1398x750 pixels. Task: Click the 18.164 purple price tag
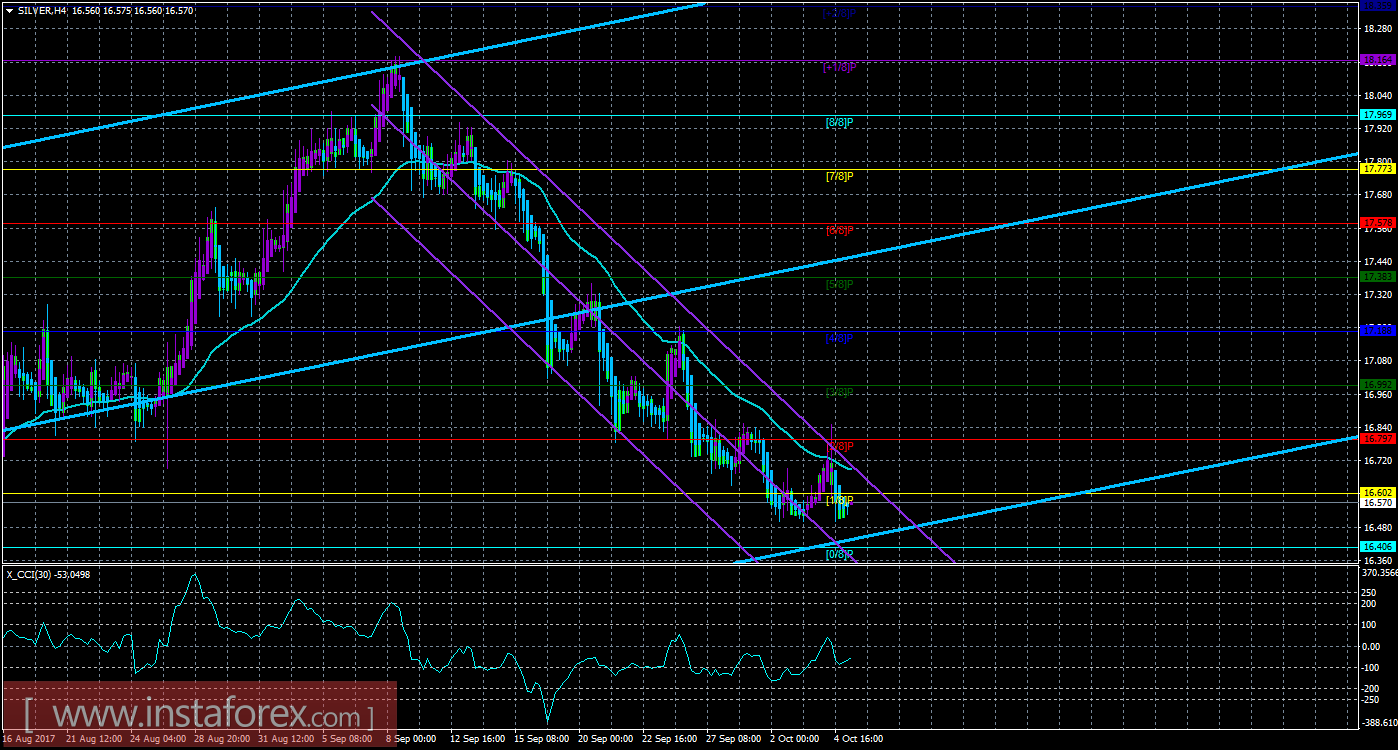pos(1377,60)
